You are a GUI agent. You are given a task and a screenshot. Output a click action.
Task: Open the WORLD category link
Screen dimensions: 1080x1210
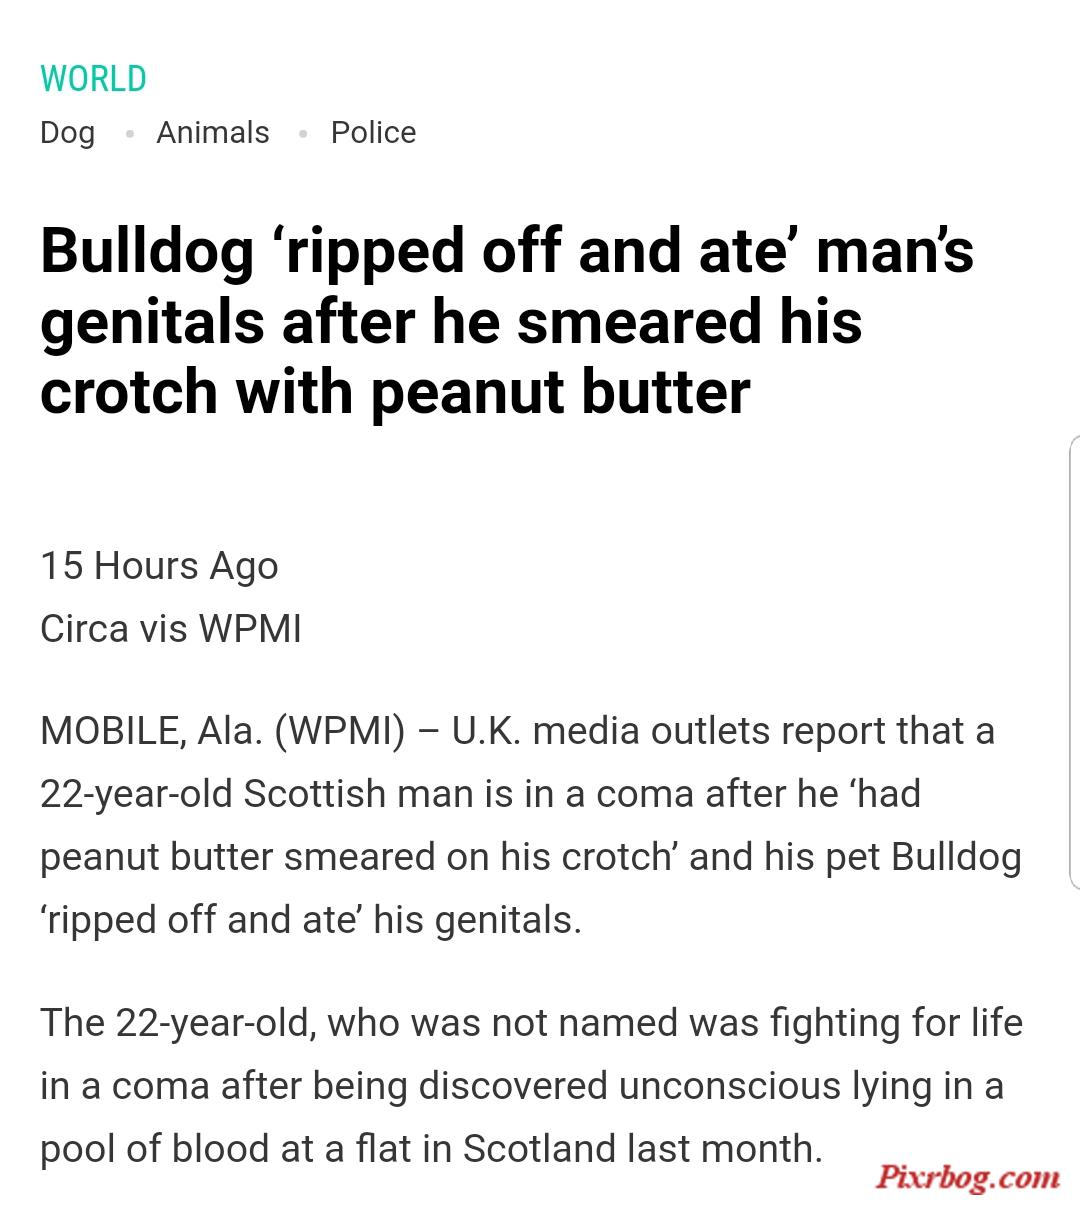93,78
